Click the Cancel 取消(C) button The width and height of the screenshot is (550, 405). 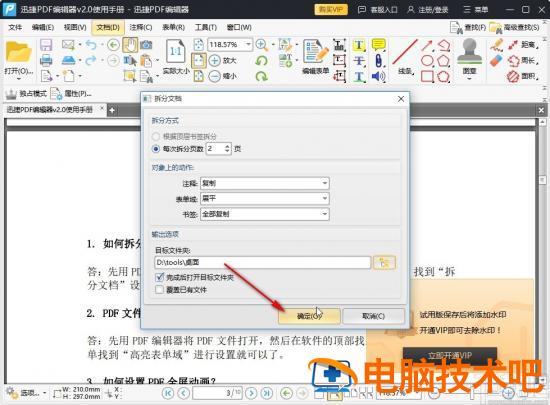coord(373,316)
